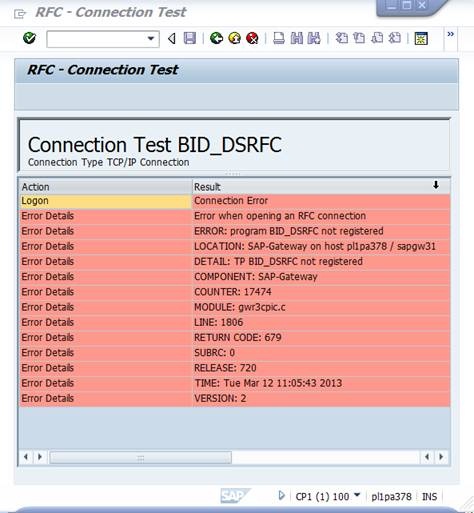Viewport: 474px width, 513px height.
Task: Expand the toolbar overflow chevrons
Action: (x=450, y=34)
